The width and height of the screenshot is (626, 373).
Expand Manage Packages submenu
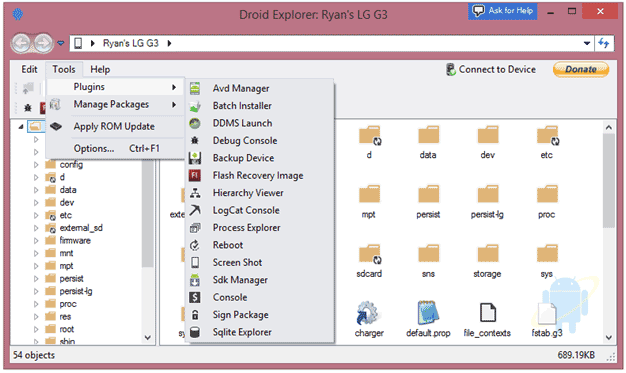pos(115,105)
